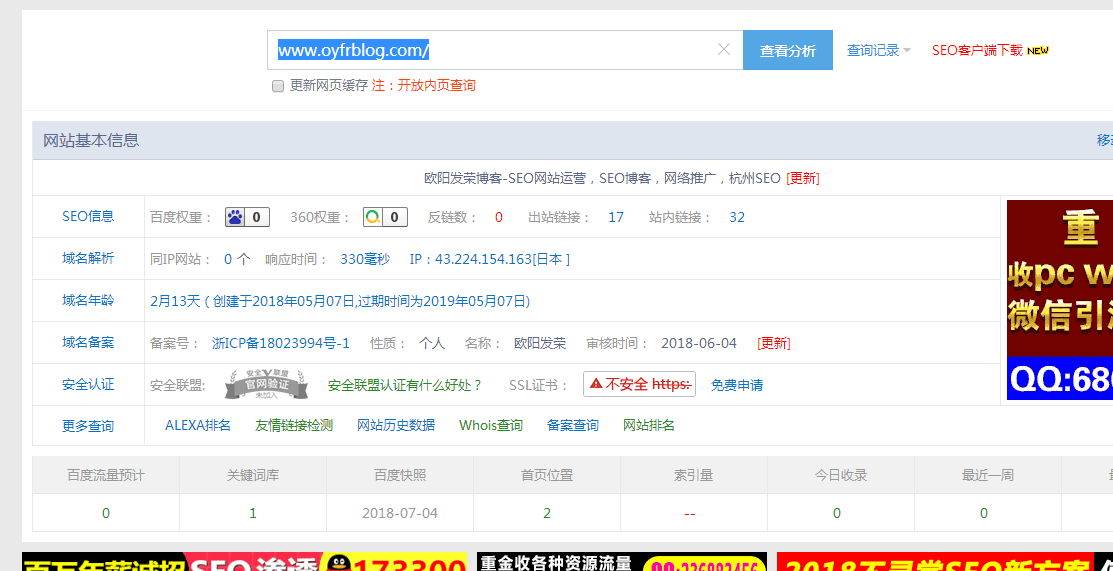This screenshot has height=571, width=1113.
Task: Toggle the 更新网页缓存 checkbox
Action: click(x=278, y=86)
